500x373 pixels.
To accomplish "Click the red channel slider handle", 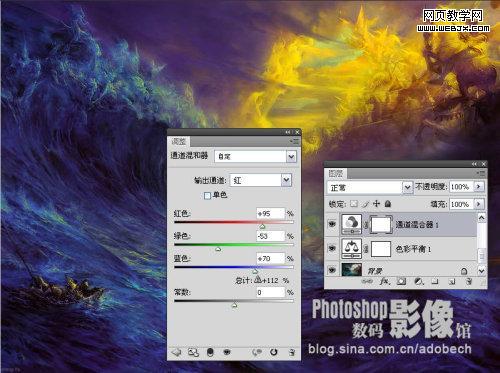I will tap(262, 227).
